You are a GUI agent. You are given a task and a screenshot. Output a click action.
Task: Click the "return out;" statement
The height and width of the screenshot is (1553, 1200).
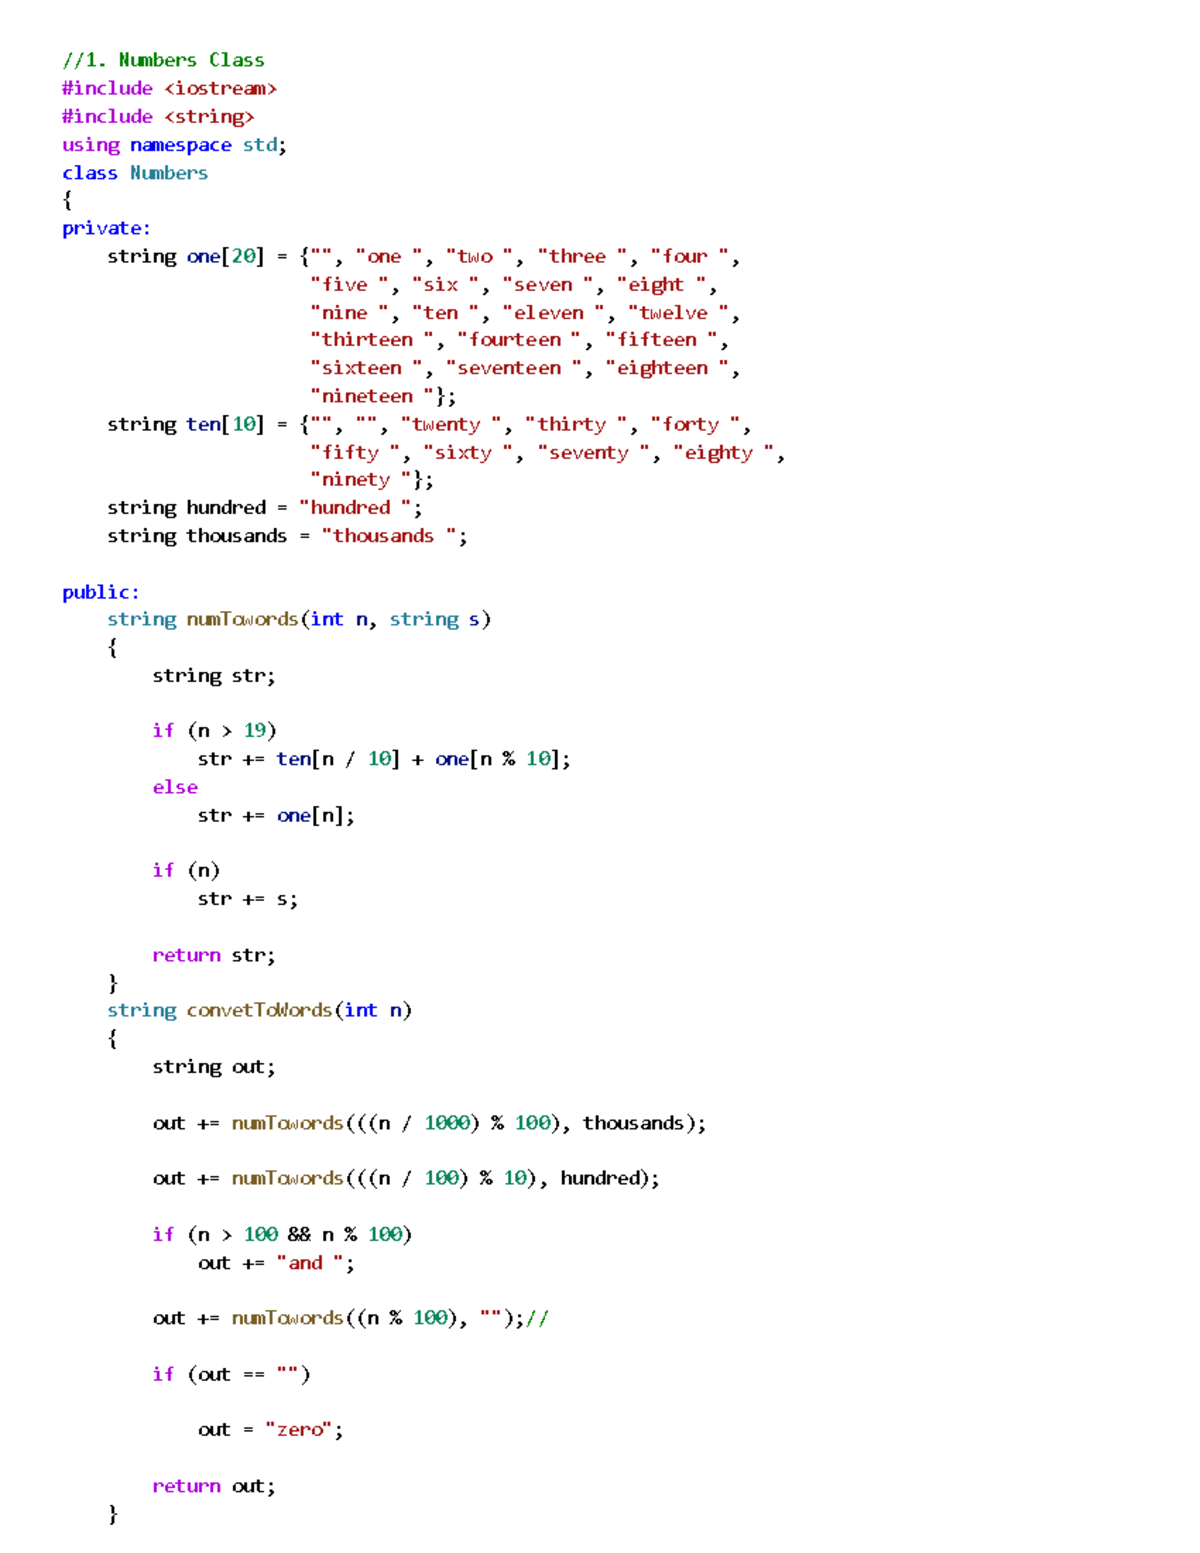(213, 1486)
